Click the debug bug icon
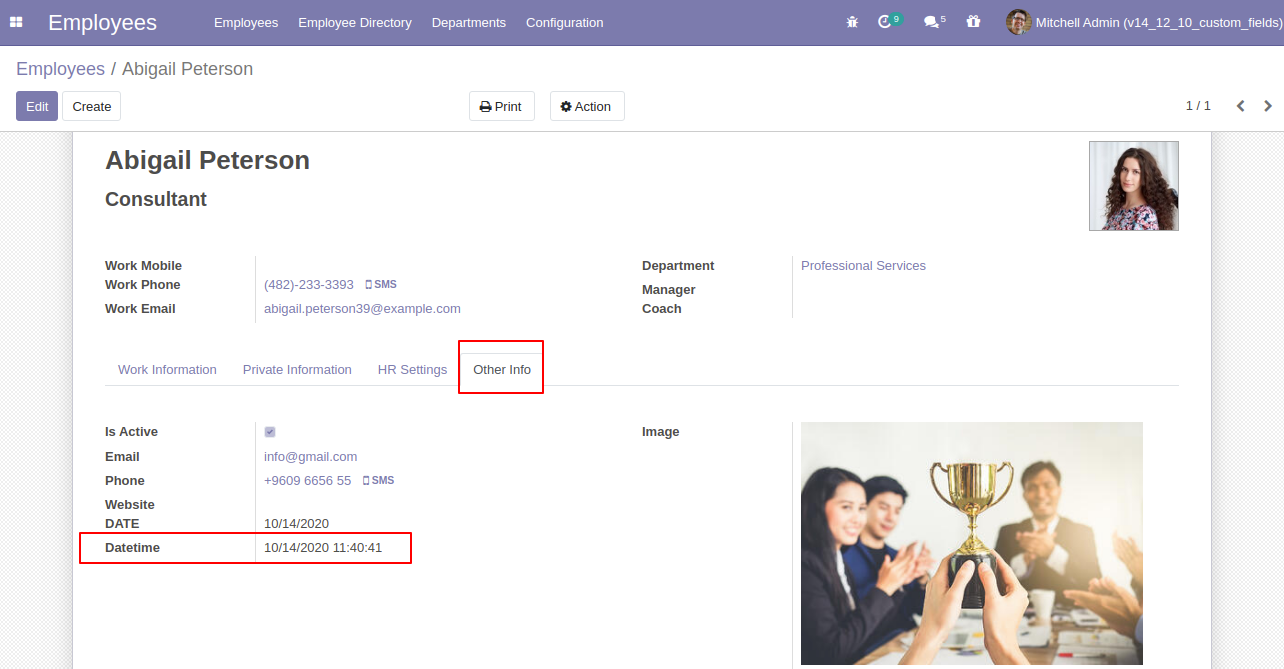Viewport: 1284px width, 669px height. pyautogui.click(x=852, y=22)
